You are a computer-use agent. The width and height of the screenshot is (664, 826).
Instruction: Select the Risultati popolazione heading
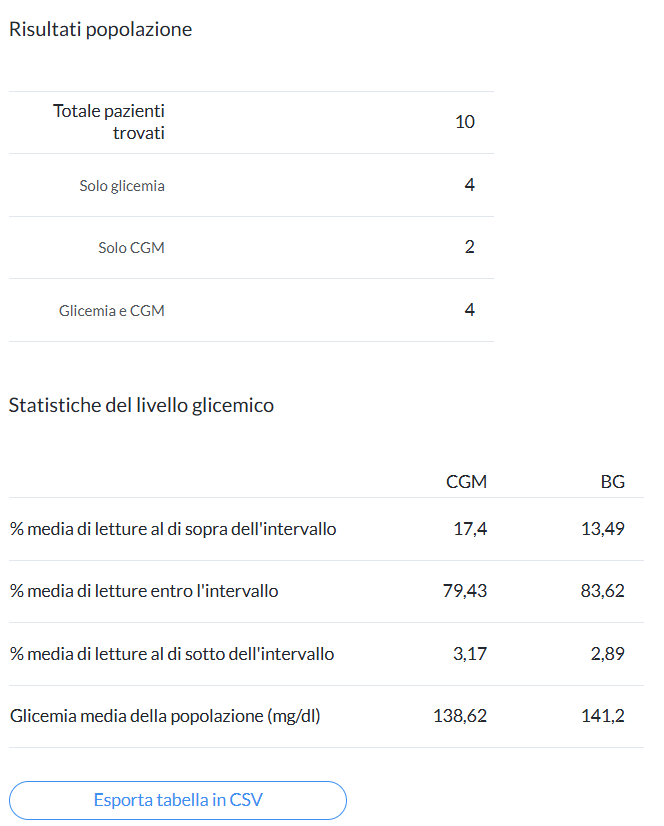pyautogui.click(x=100, y=29)
